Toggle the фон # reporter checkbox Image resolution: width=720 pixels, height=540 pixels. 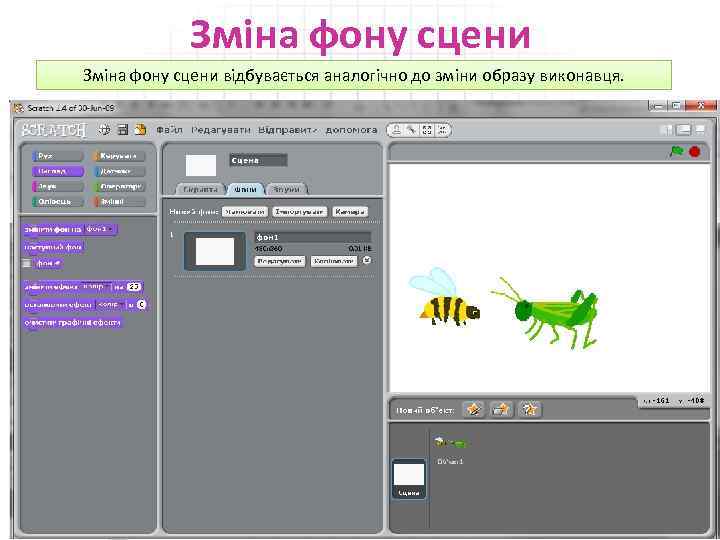[x=27, y=264]
